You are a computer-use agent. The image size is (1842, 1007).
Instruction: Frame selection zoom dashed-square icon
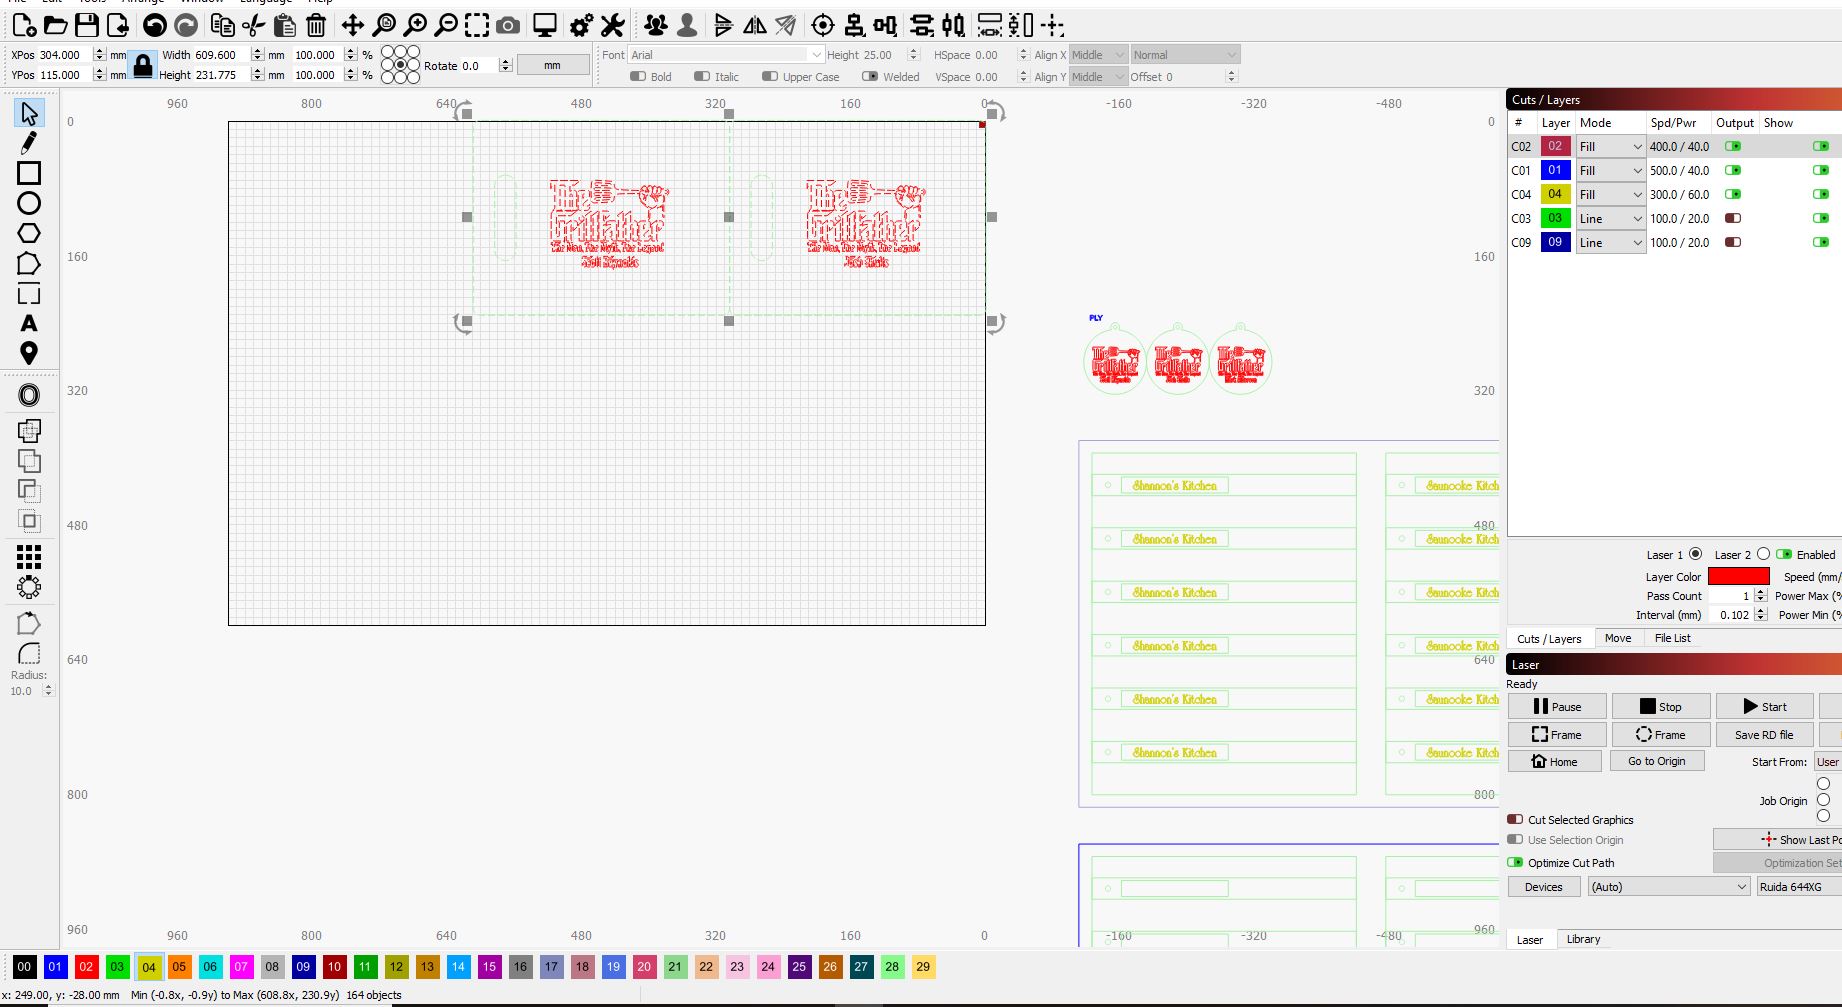(x=477, y=25)
